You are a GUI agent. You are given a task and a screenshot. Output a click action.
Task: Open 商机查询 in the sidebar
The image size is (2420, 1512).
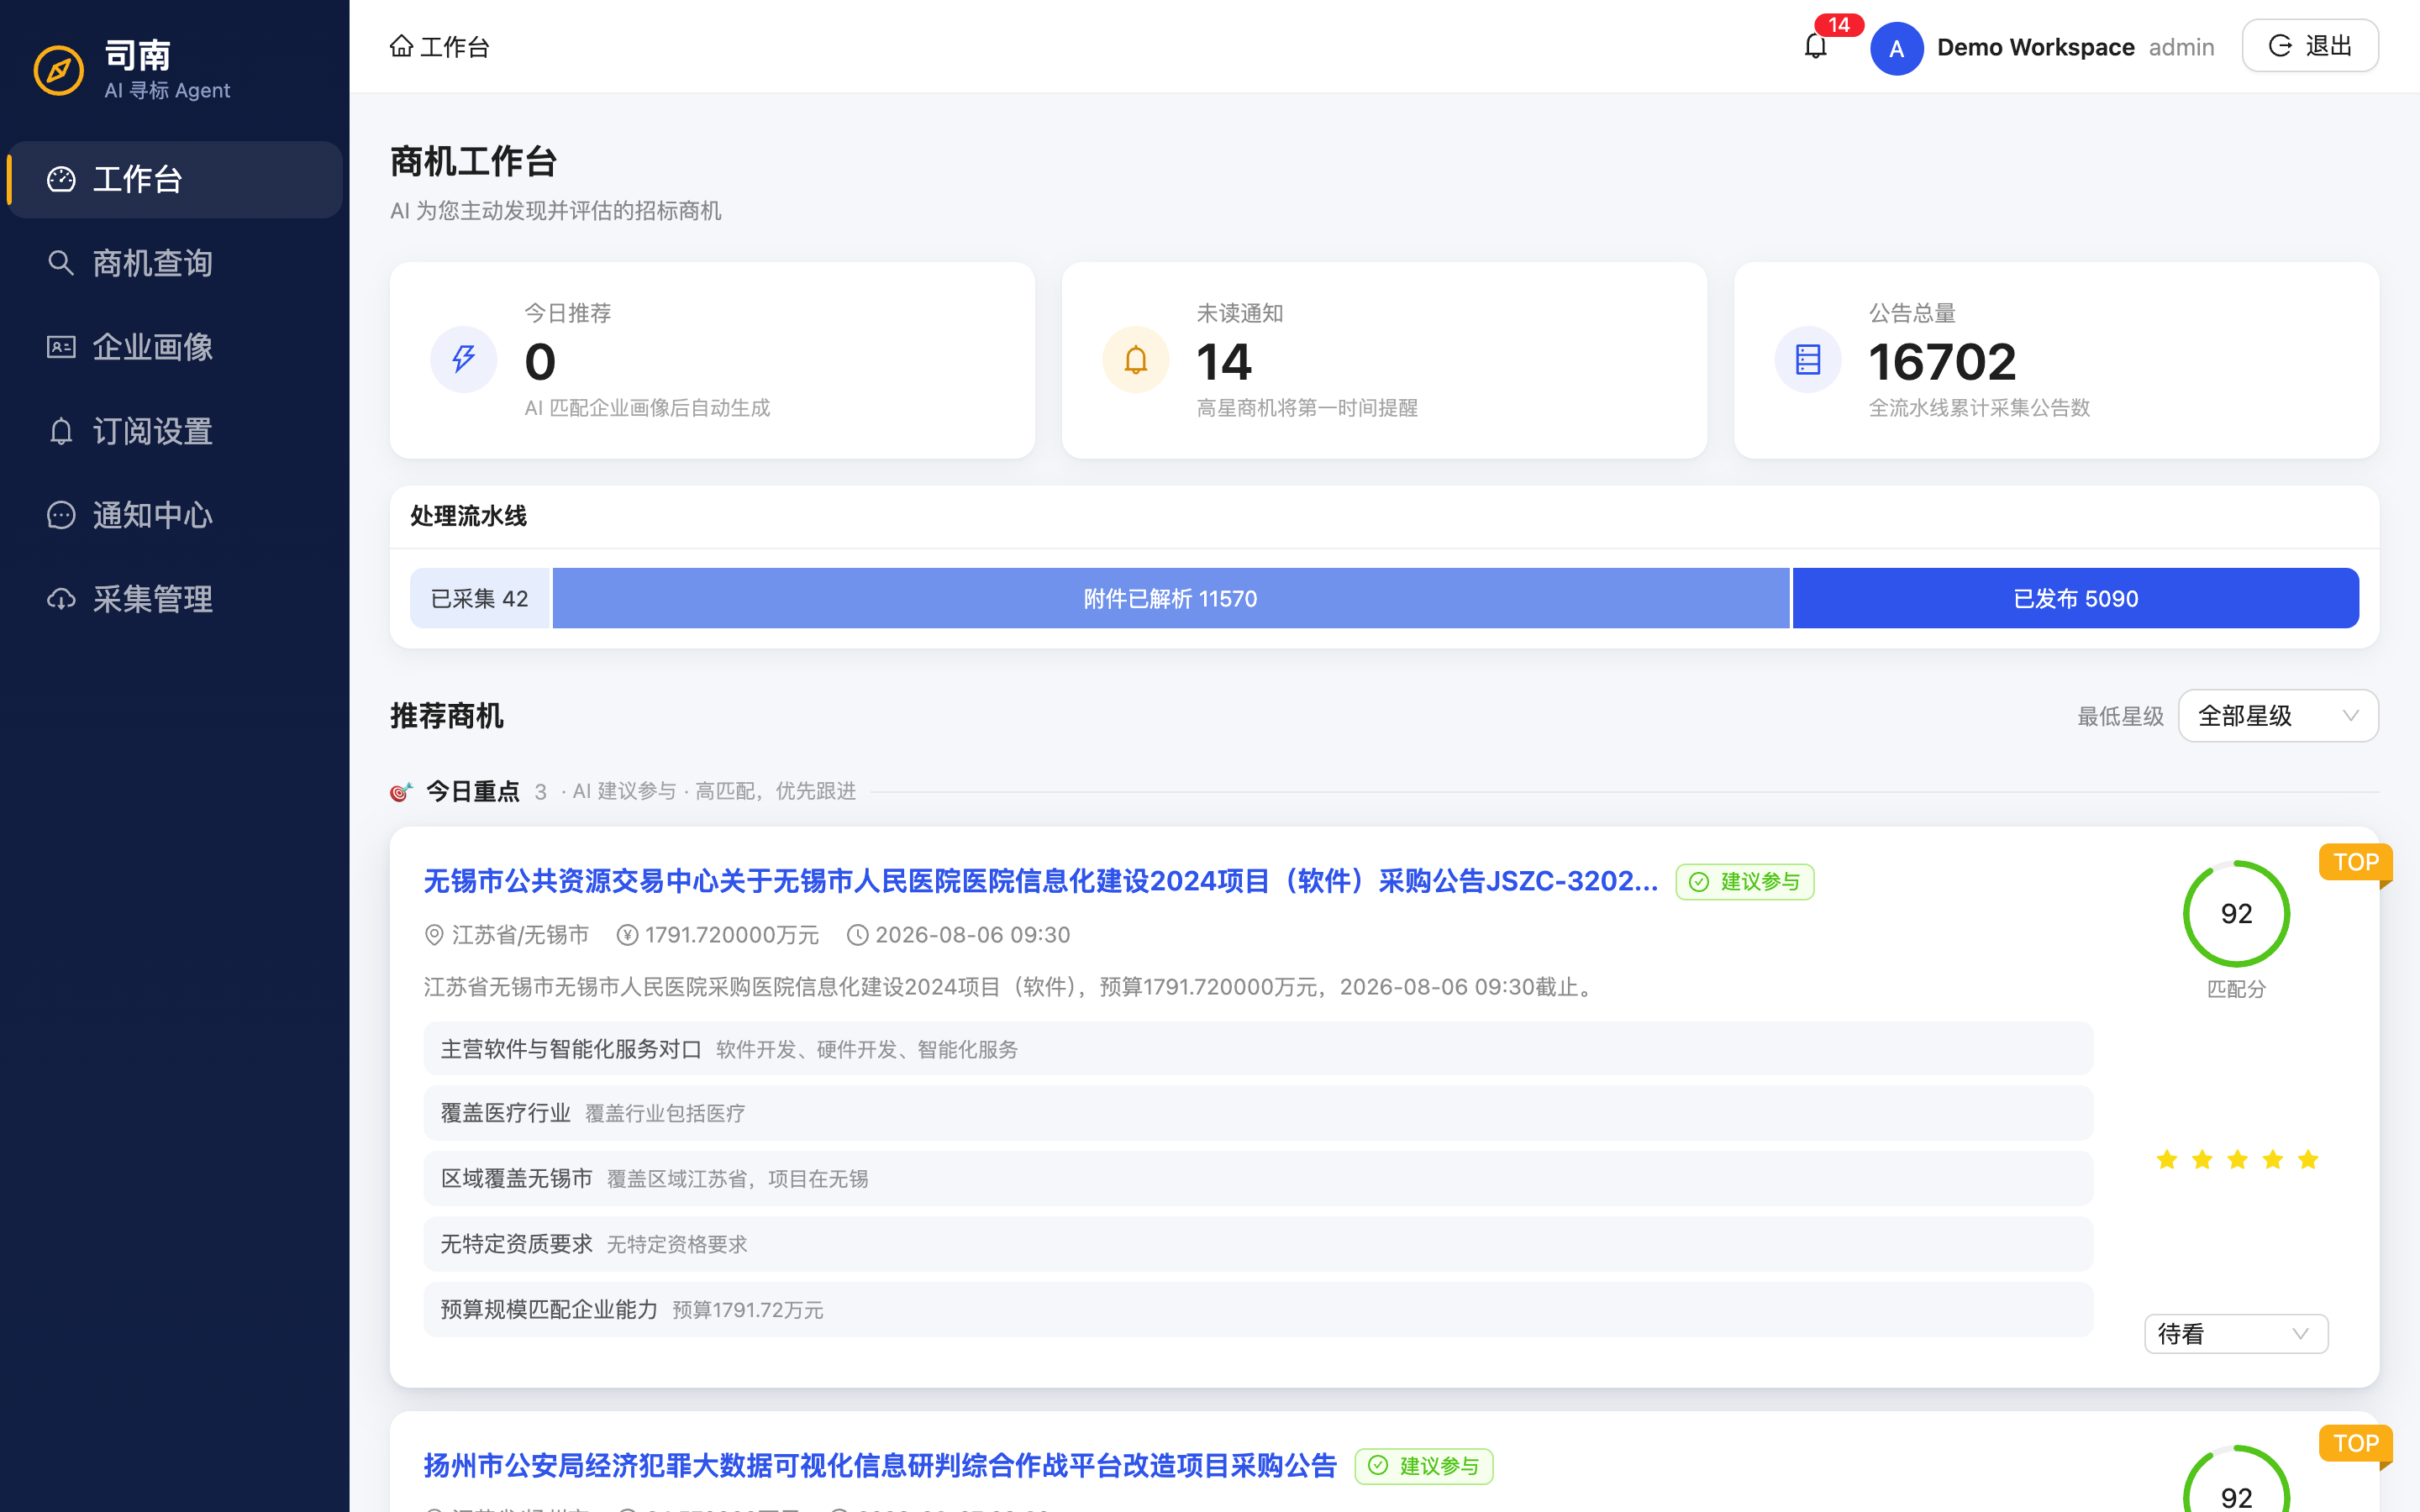click(x=175, y=263)
